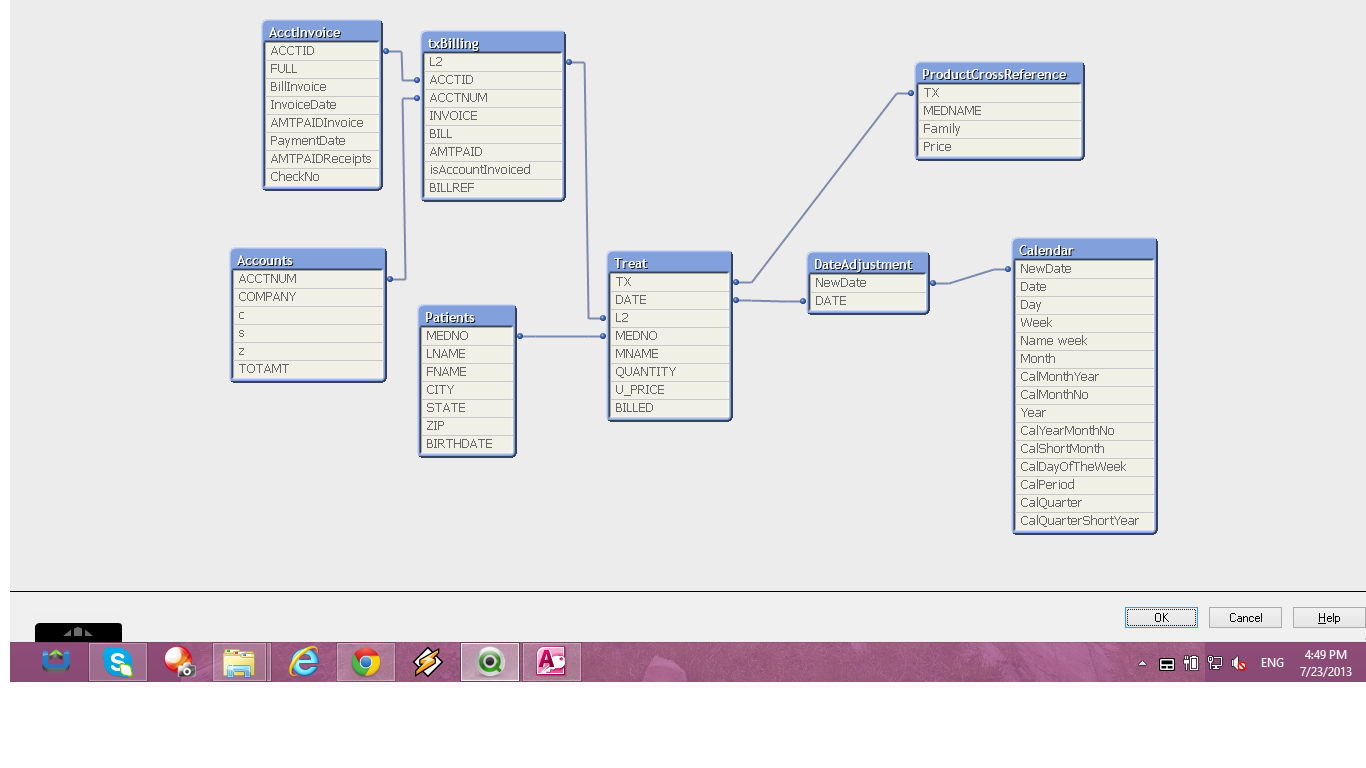Launch Google Chrome from the taskbar
This screenshot has width=1366, height=768.
pos(366,662)
